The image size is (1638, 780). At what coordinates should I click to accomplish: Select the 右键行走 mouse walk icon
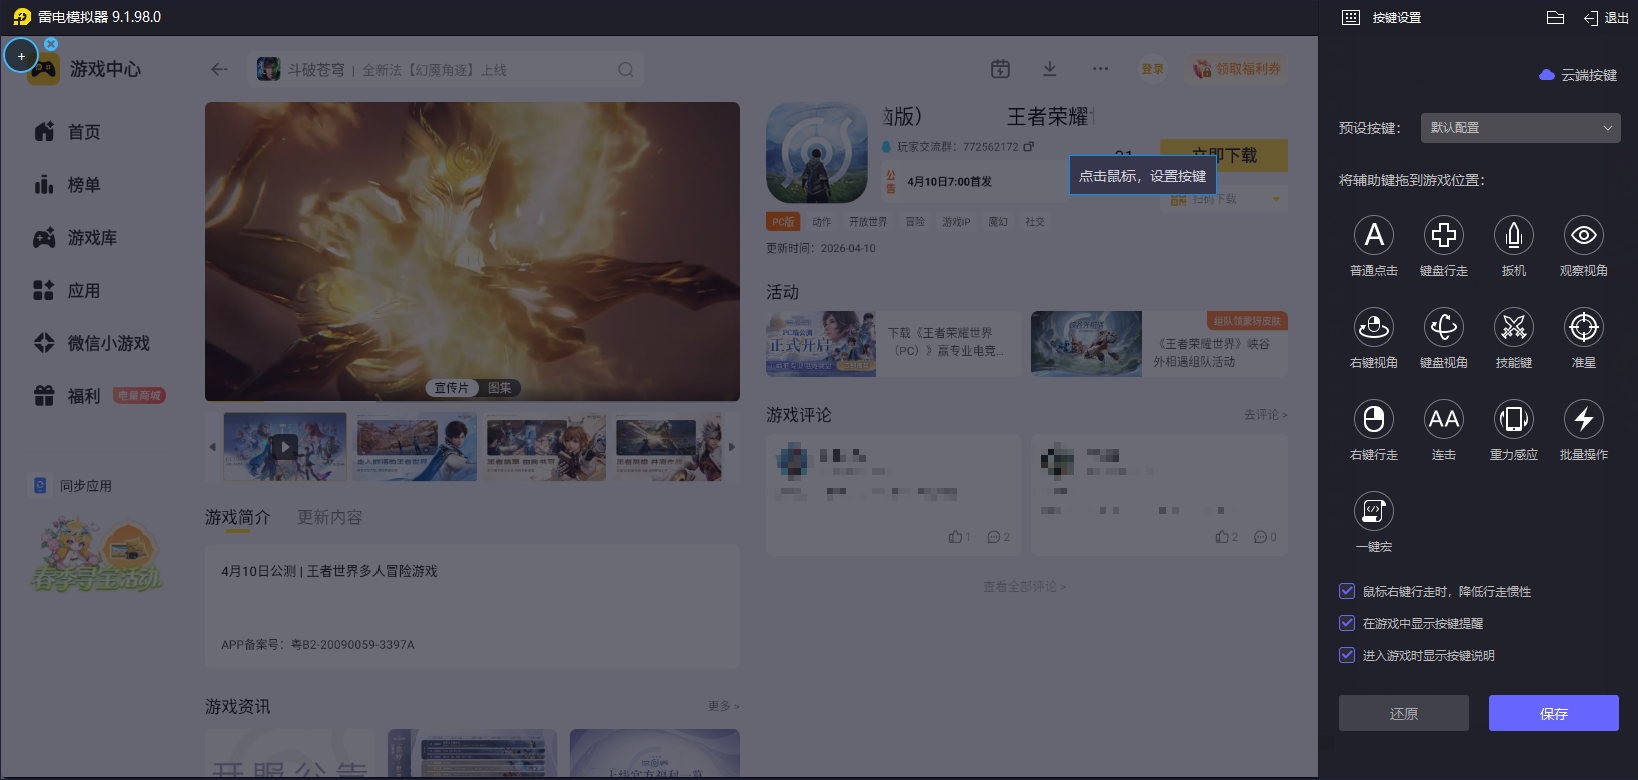1374,419
